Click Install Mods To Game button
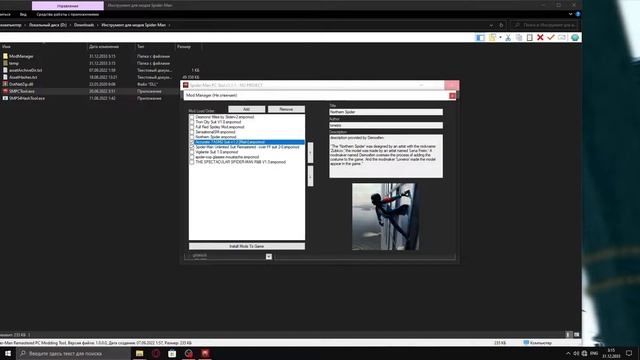The height and width of the screenshot is (360, 640). click(247, 246)
